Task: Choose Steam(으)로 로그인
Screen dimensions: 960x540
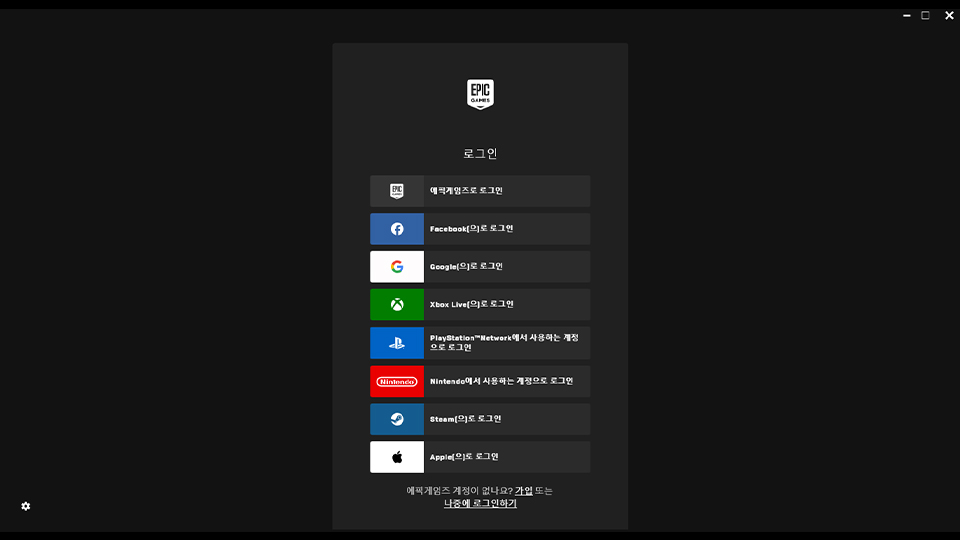Action: (480, 419)
